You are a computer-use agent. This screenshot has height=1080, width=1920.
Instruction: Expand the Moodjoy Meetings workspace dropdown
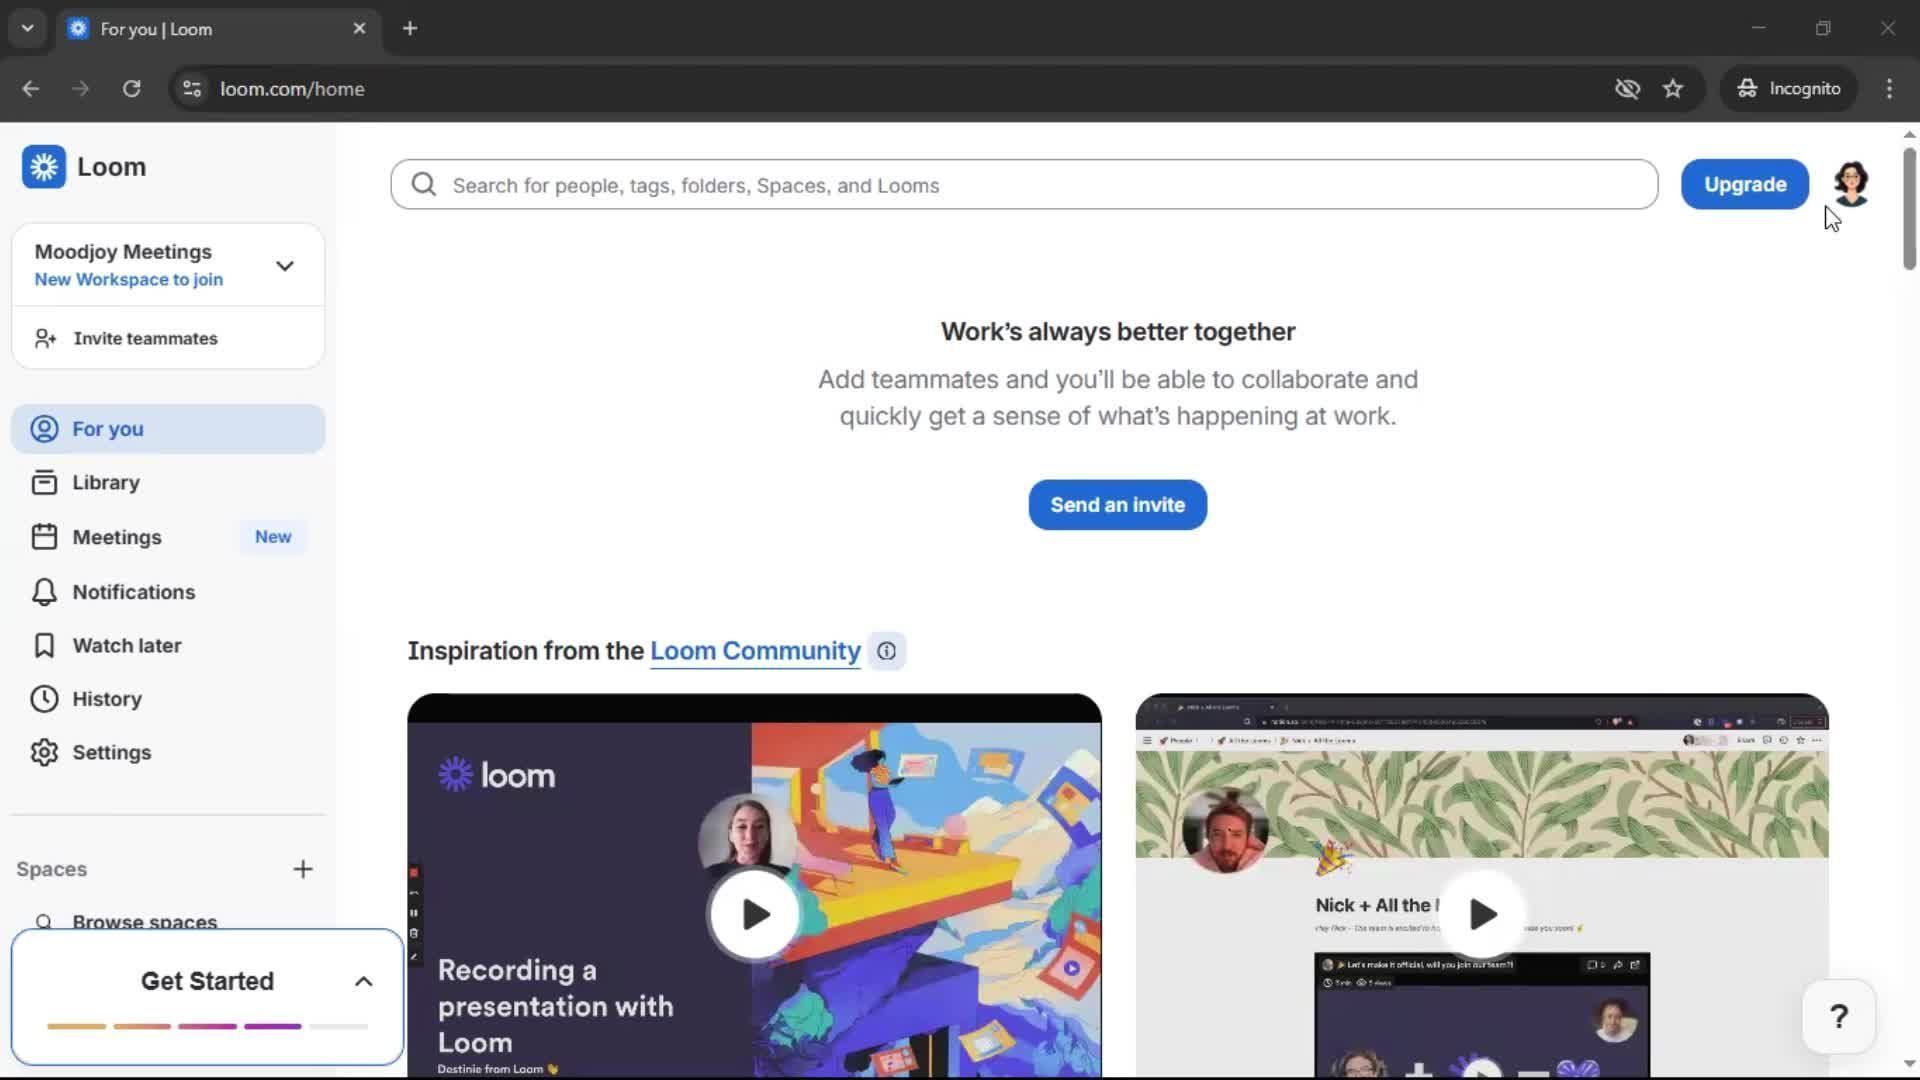click(285, 266)
